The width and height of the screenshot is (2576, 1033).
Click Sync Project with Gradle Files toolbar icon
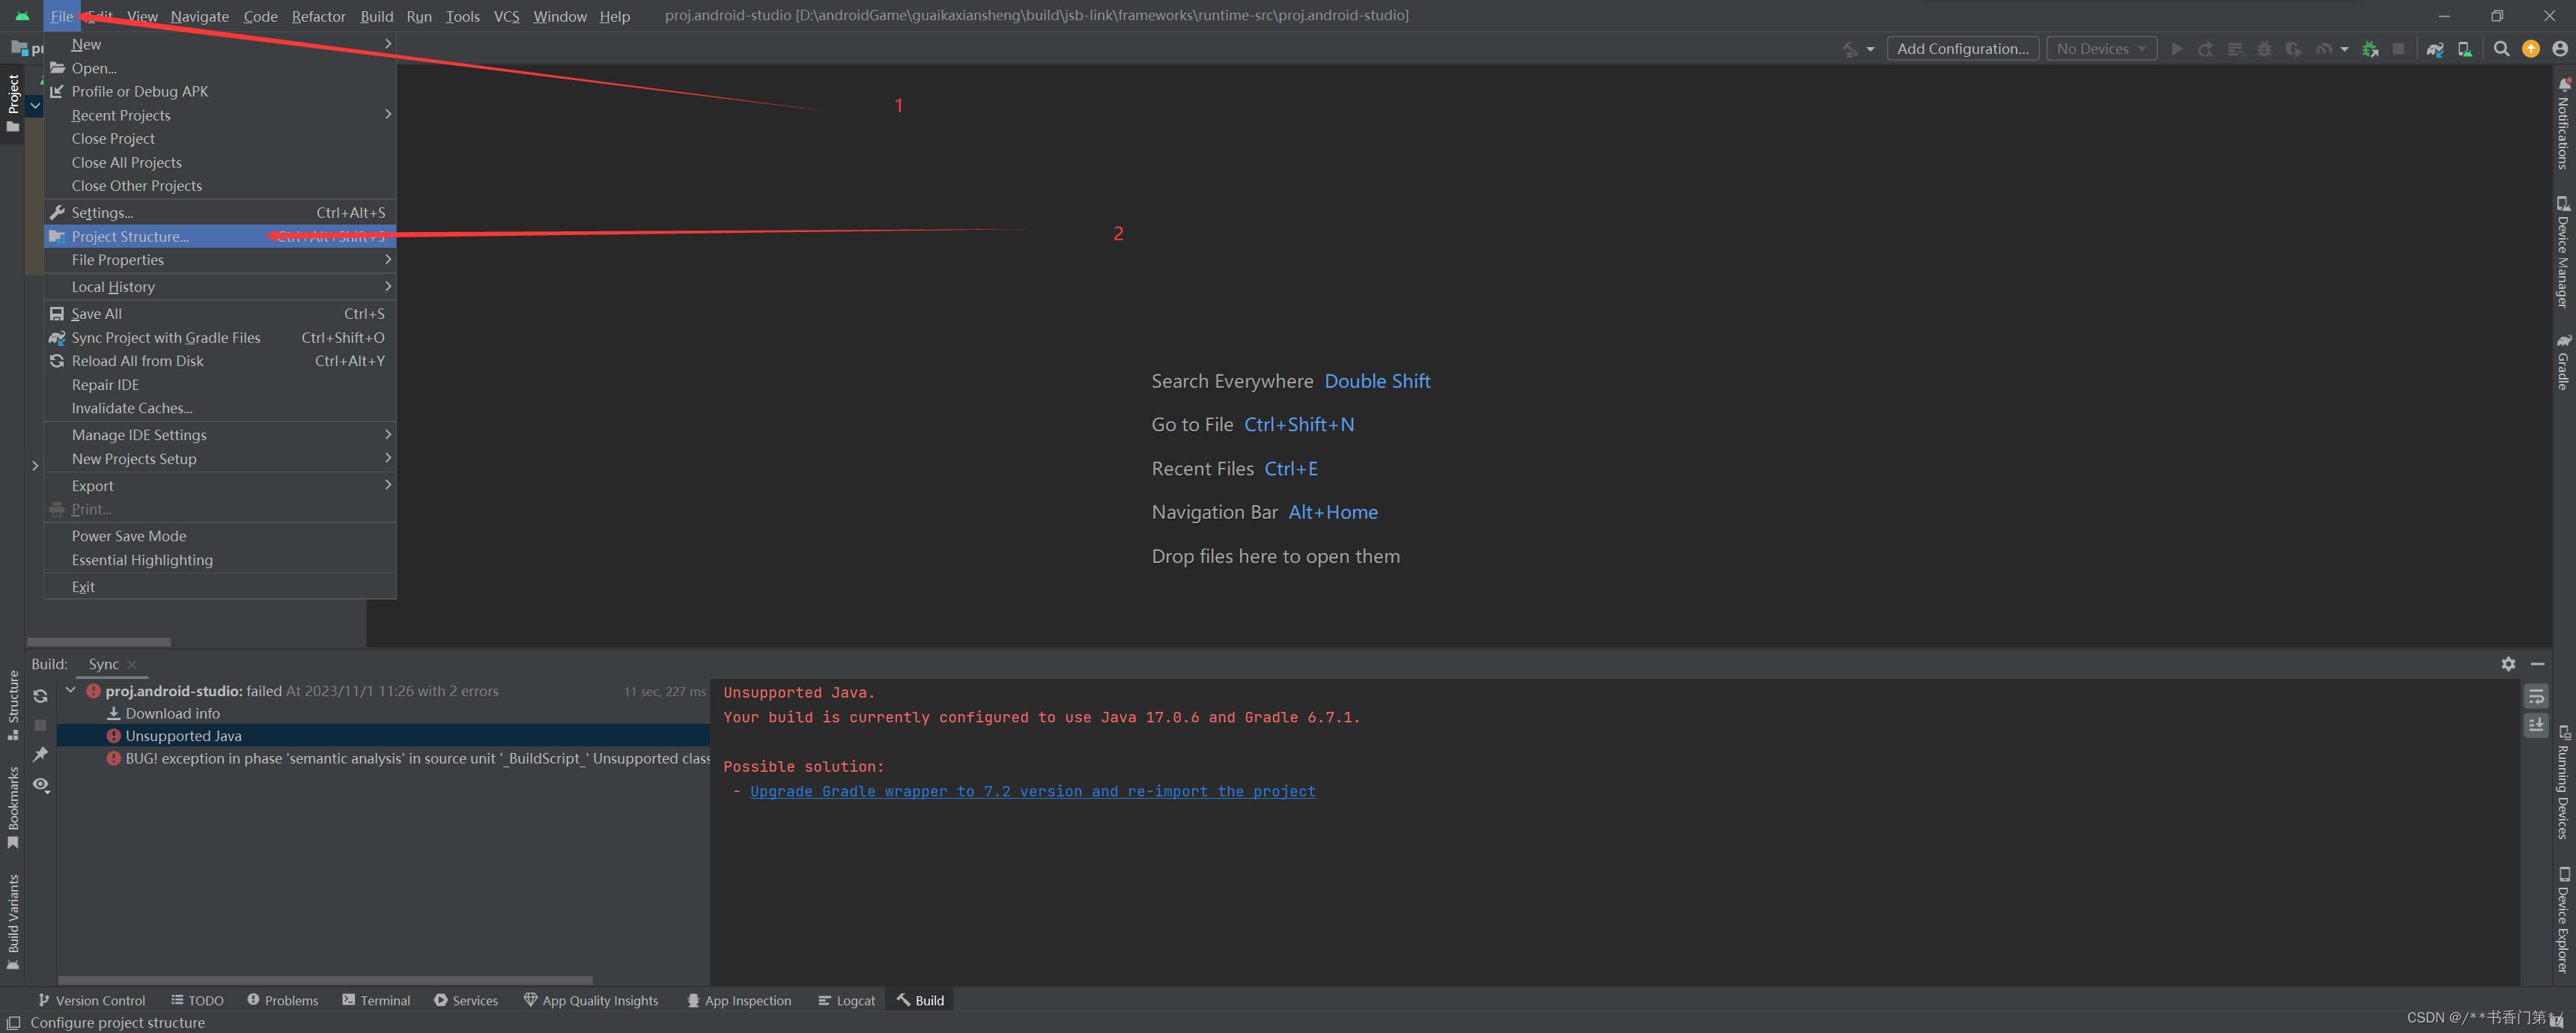click(x=2435, y=49)
